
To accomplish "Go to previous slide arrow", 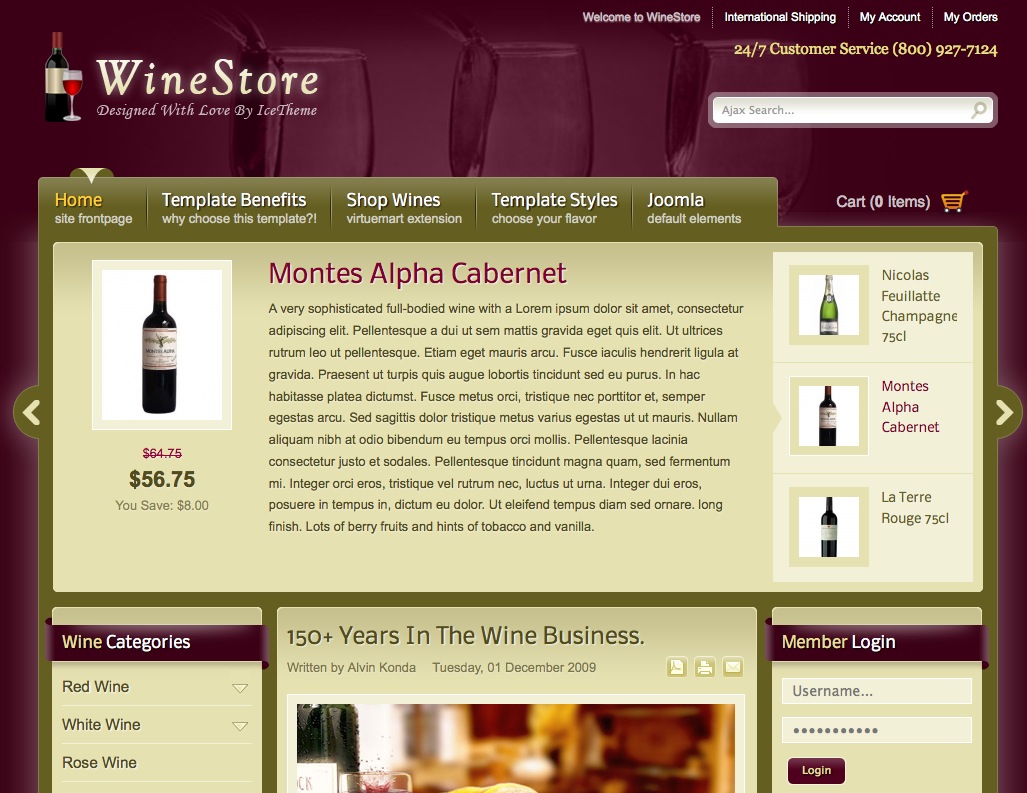I will tap(29, 412).
